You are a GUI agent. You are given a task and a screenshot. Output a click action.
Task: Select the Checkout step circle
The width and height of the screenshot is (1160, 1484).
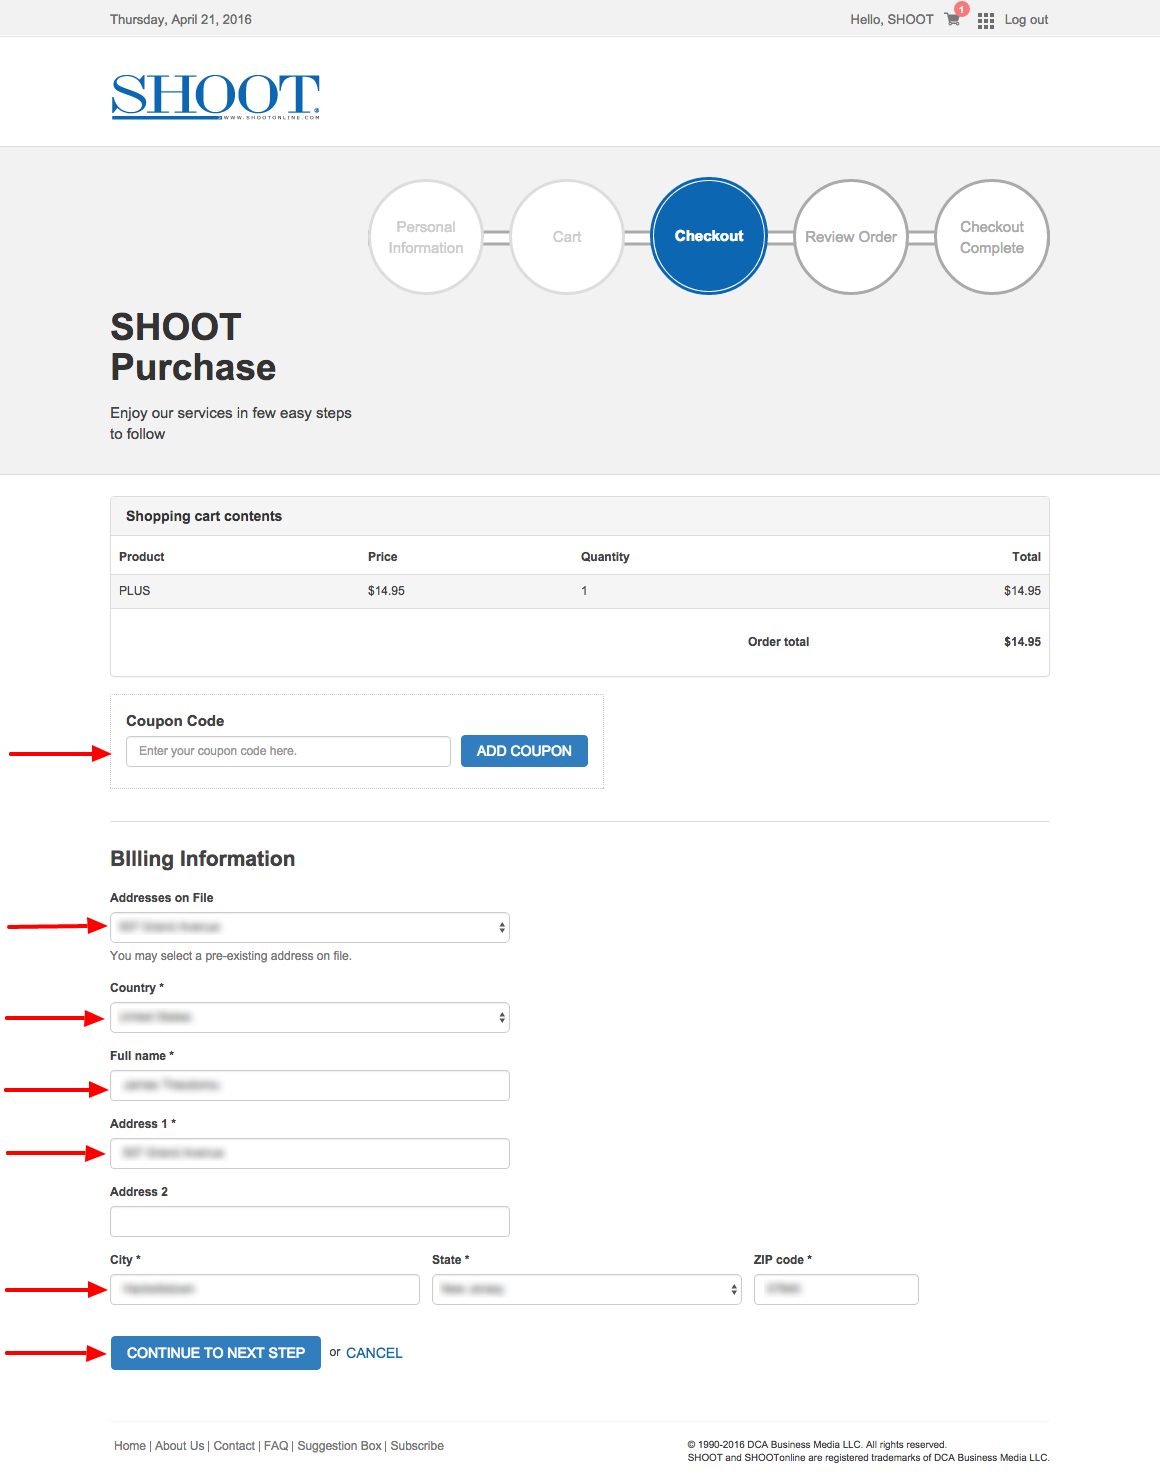[709, 236]
